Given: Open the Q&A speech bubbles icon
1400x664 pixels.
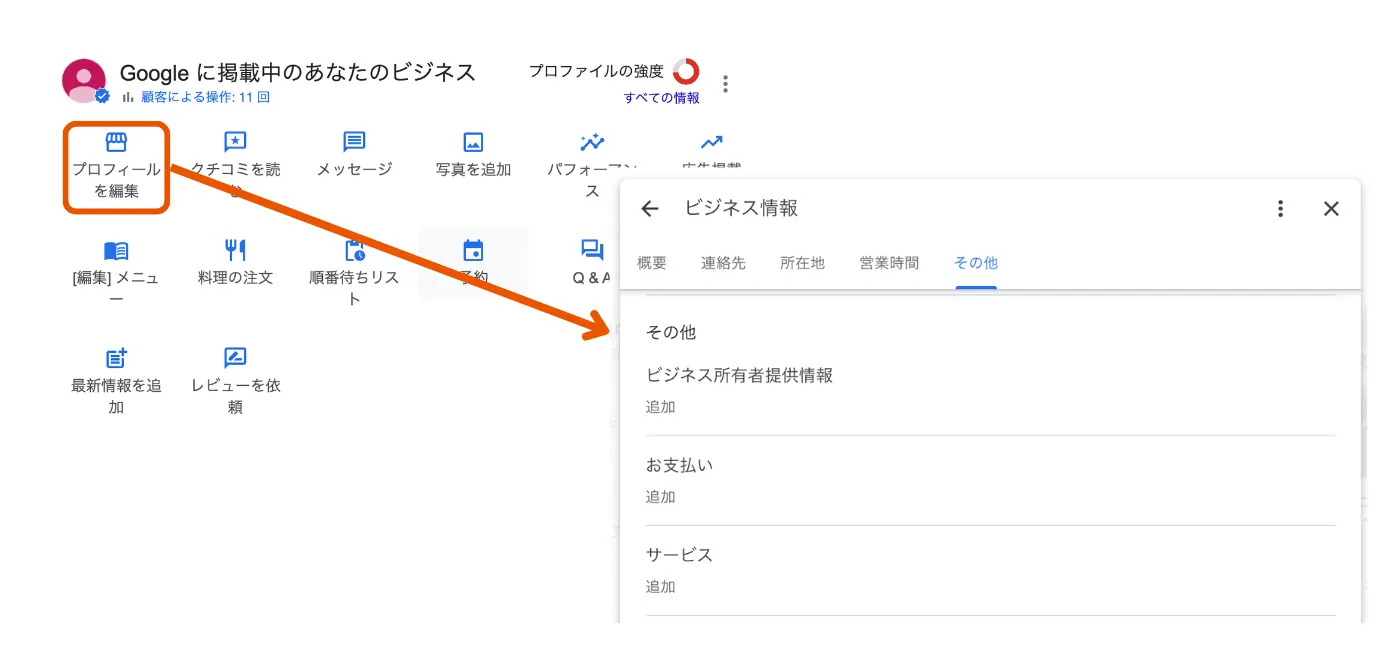Looking at the screenshot, I should pyautogui.click(x=592, y=250).
